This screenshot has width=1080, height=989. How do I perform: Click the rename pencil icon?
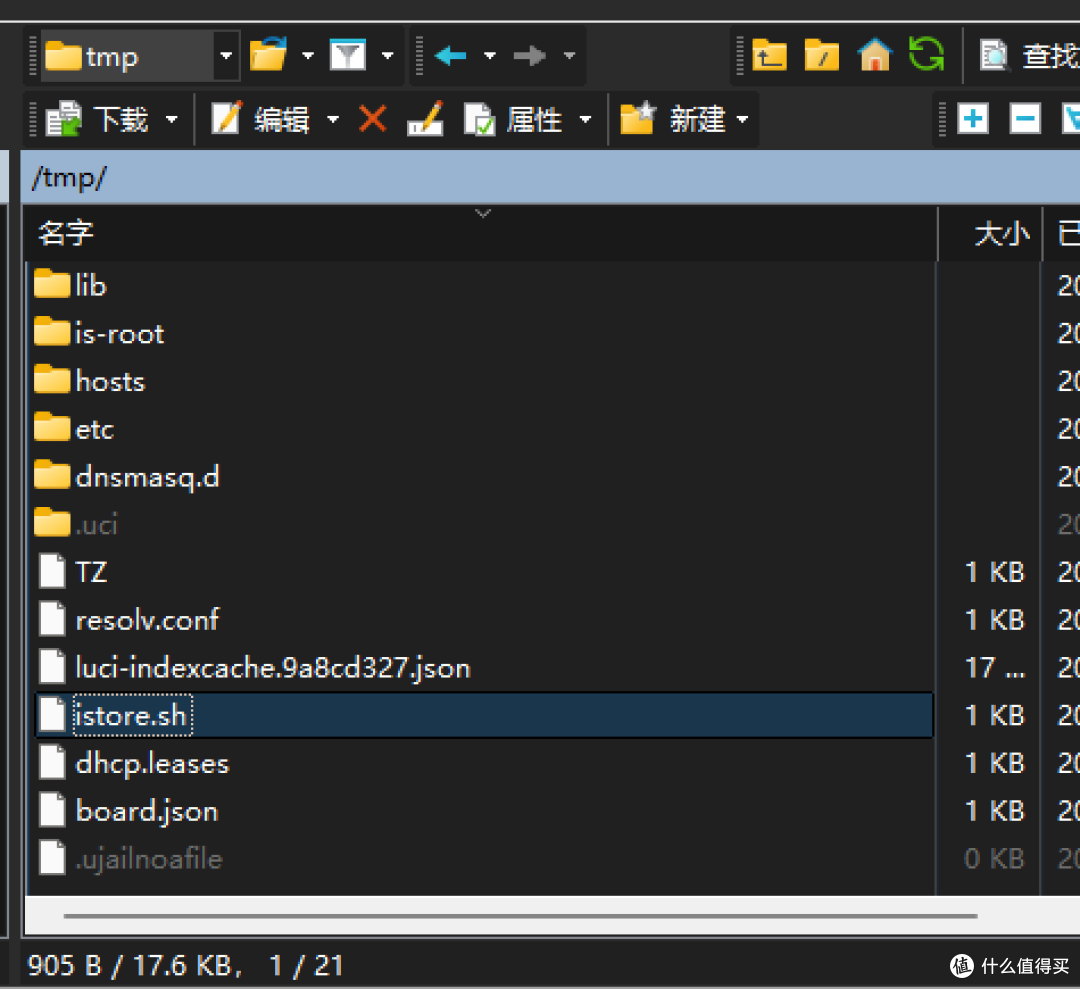425,120
